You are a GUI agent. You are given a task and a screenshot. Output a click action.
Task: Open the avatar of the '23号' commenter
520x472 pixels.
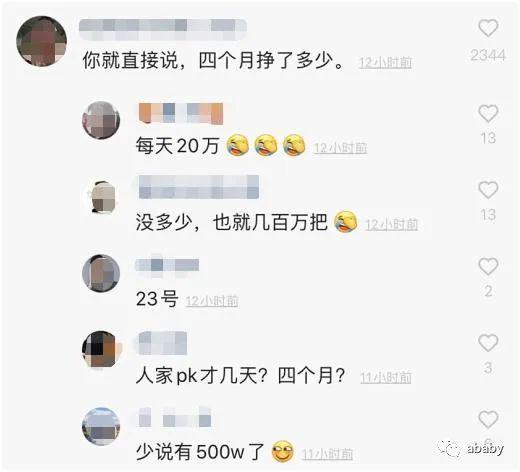101,273
